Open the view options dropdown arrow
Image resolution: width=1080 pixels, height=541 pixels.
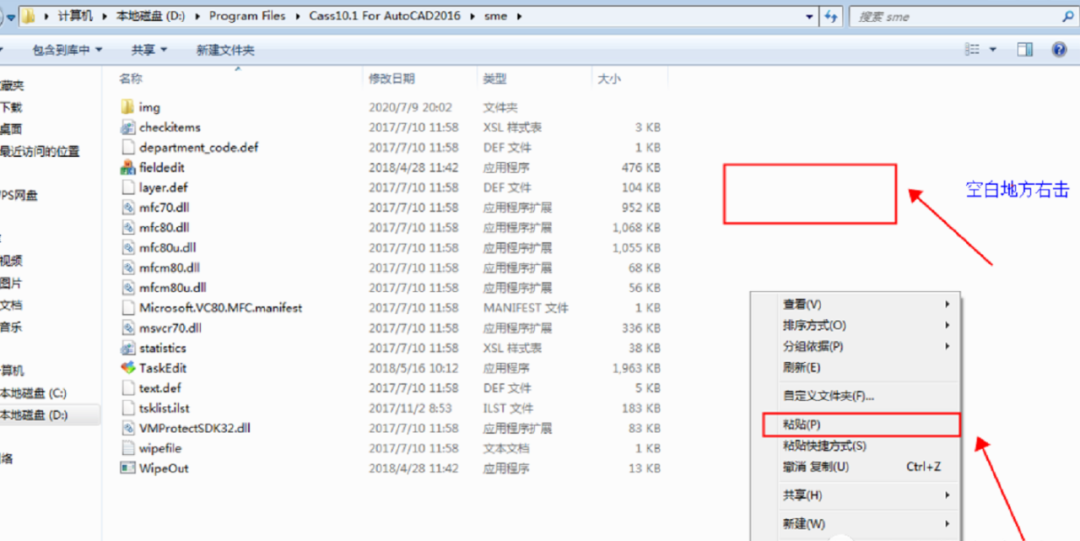(x=993, y=50)
